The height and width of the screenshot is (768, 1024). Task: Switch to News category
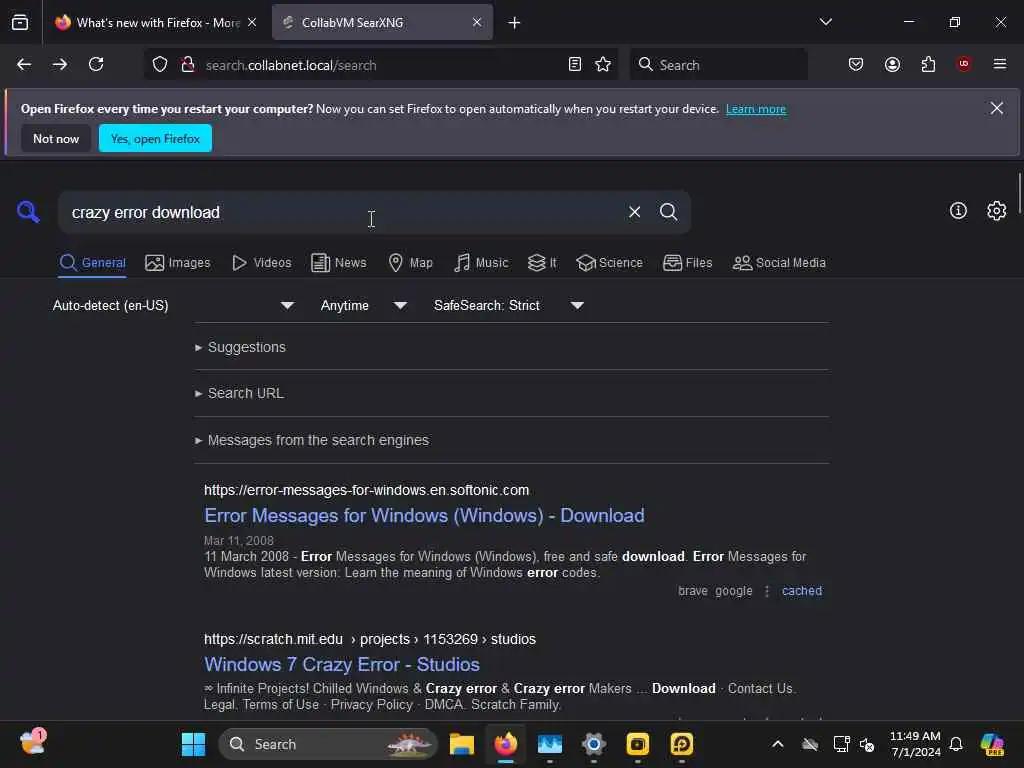pyautogui.click(x=338, y=263)
